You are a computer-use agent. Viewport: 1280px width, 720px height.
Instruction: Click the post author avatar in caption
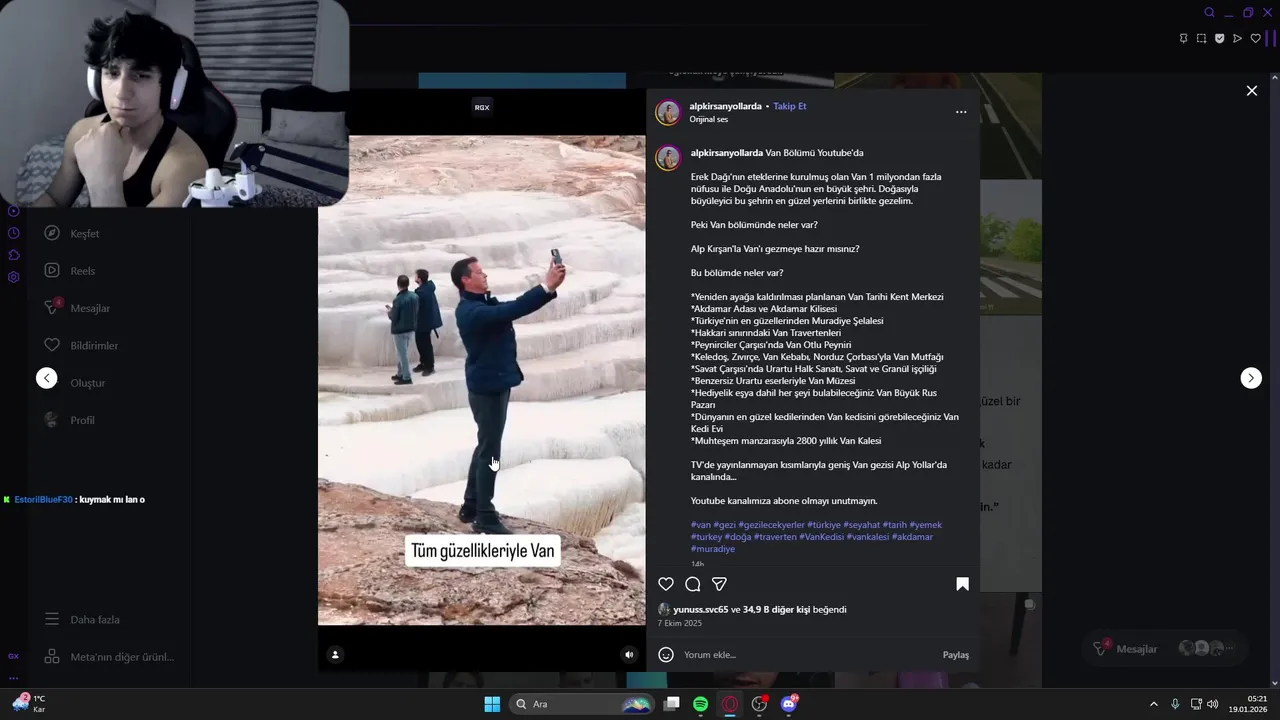tap(668, 158)
